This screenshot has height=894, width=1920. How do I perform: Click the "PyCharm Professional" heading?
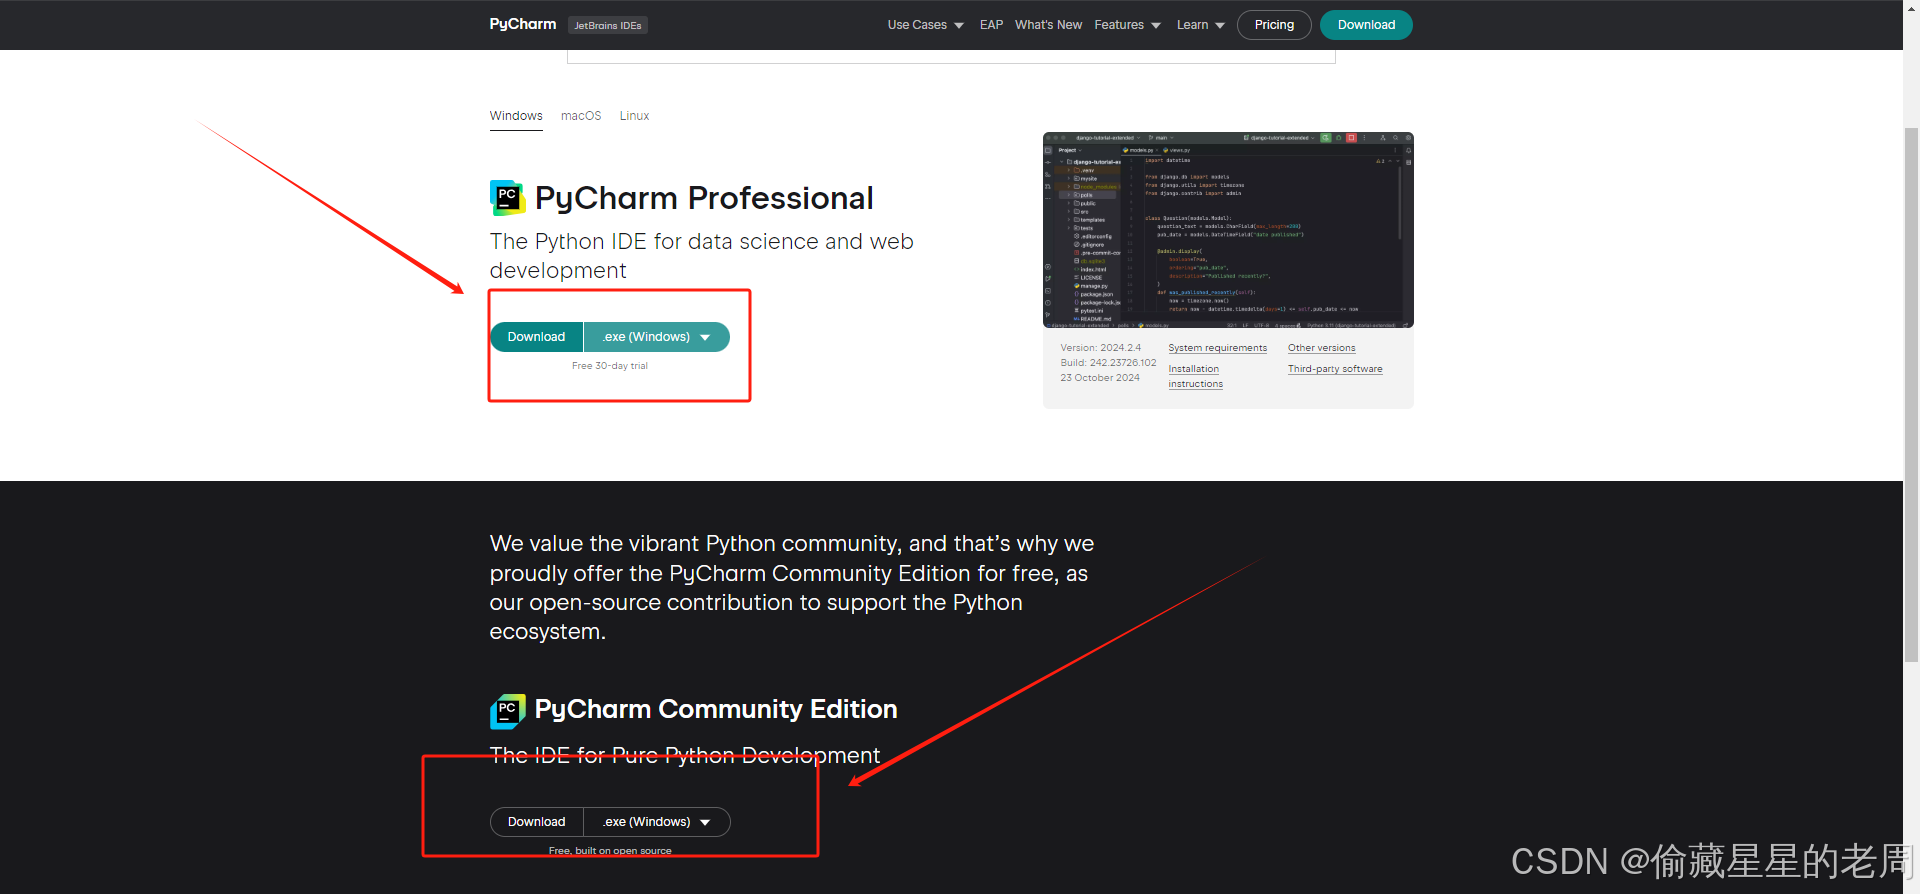(704, 198)
